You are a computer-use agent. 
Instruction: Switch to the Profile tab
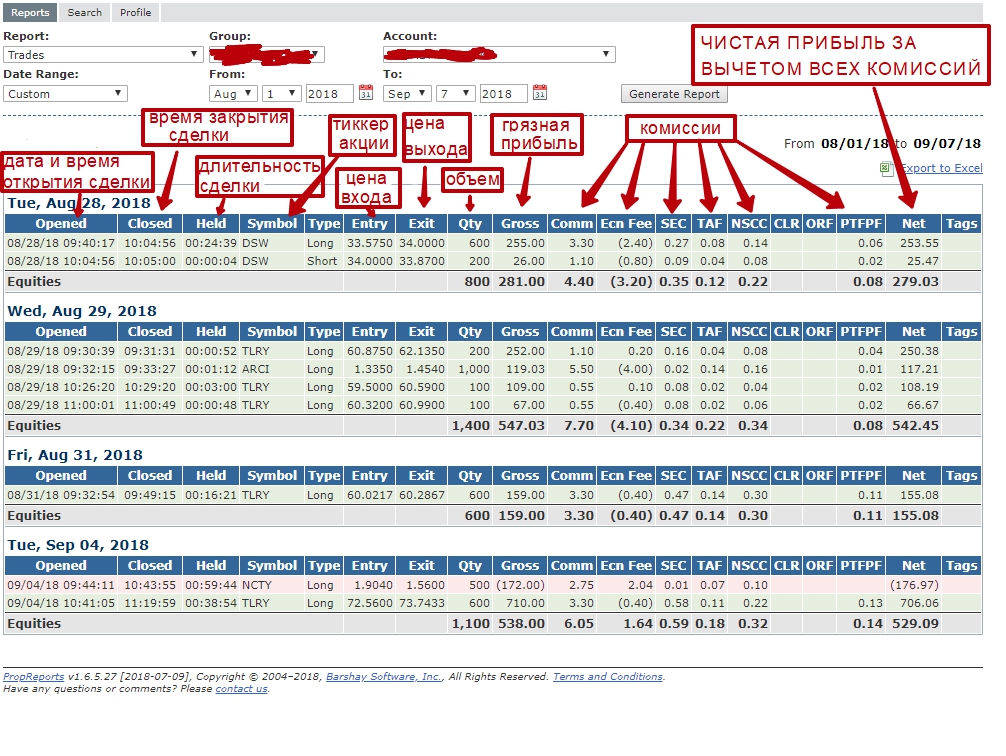pyautogui.click(x=135, y=12)
